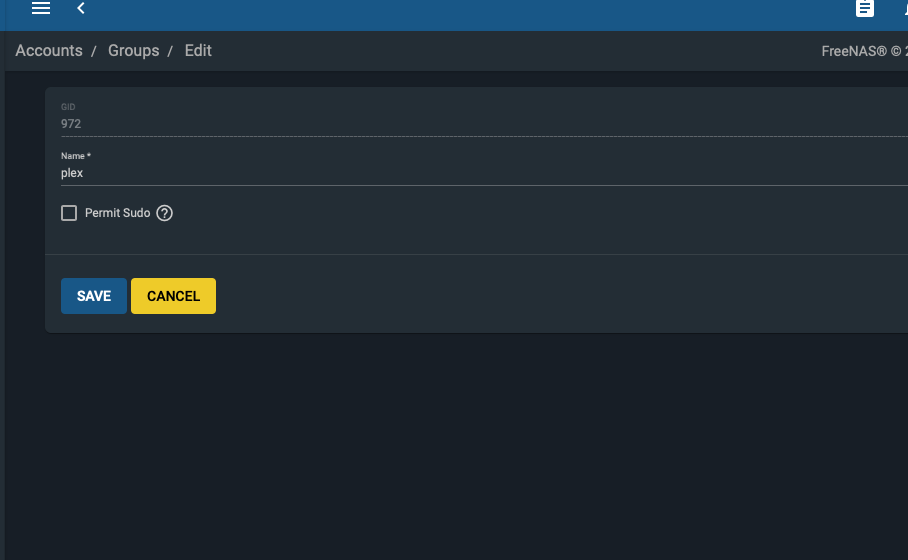Image resolution: width=908 pixels, height=560 pixels.
Task: Click the GID field label
Action: pos(68,107)
